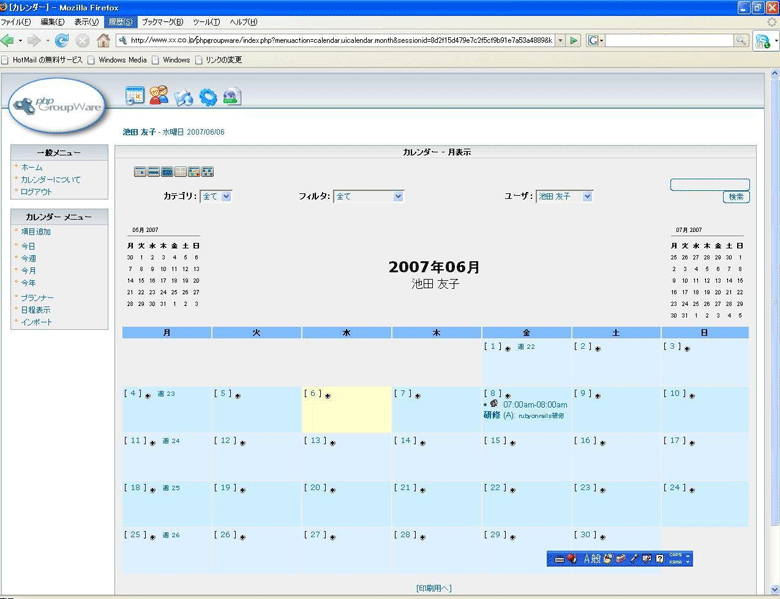Click the address book people icon
This screenshot has width=780, height=599.
click(x=159, y=96)
